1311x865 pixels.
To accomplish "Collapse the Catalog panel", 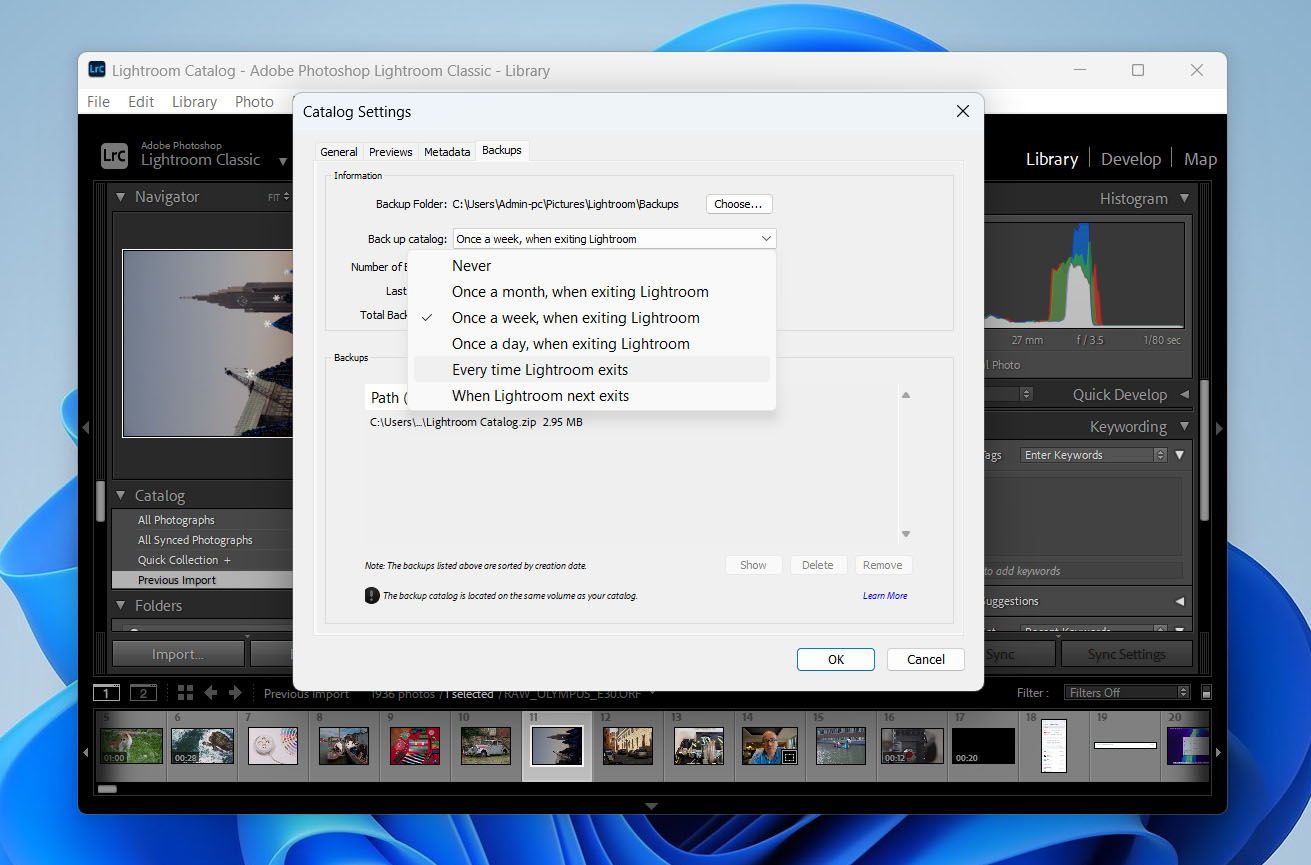I will click(x=120, y=495).
